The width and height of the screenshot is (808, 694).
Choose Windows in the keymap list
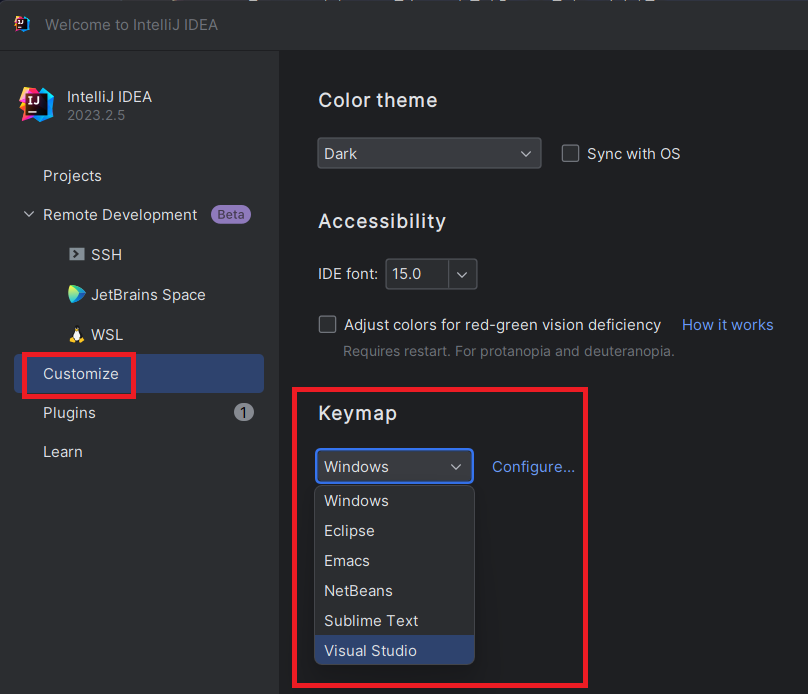394,501
